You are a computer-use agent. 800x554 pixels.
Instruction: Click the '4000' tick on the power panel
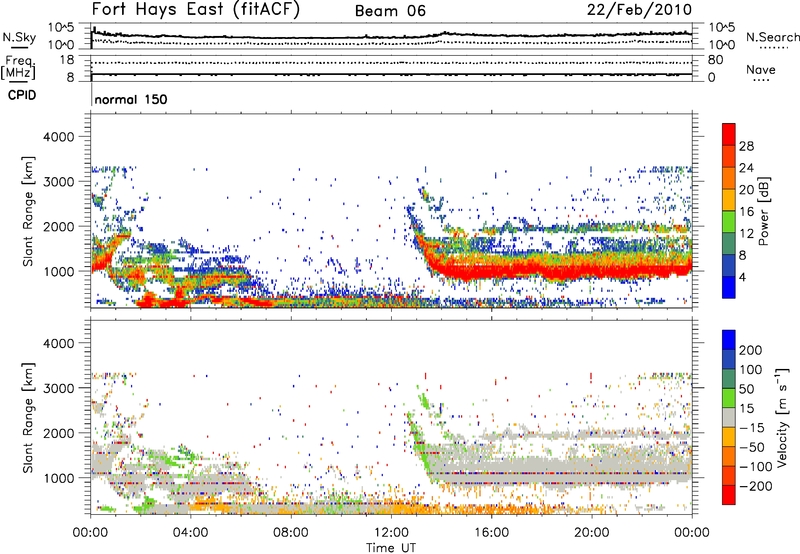pyautogui.click(x=58, y=137)
